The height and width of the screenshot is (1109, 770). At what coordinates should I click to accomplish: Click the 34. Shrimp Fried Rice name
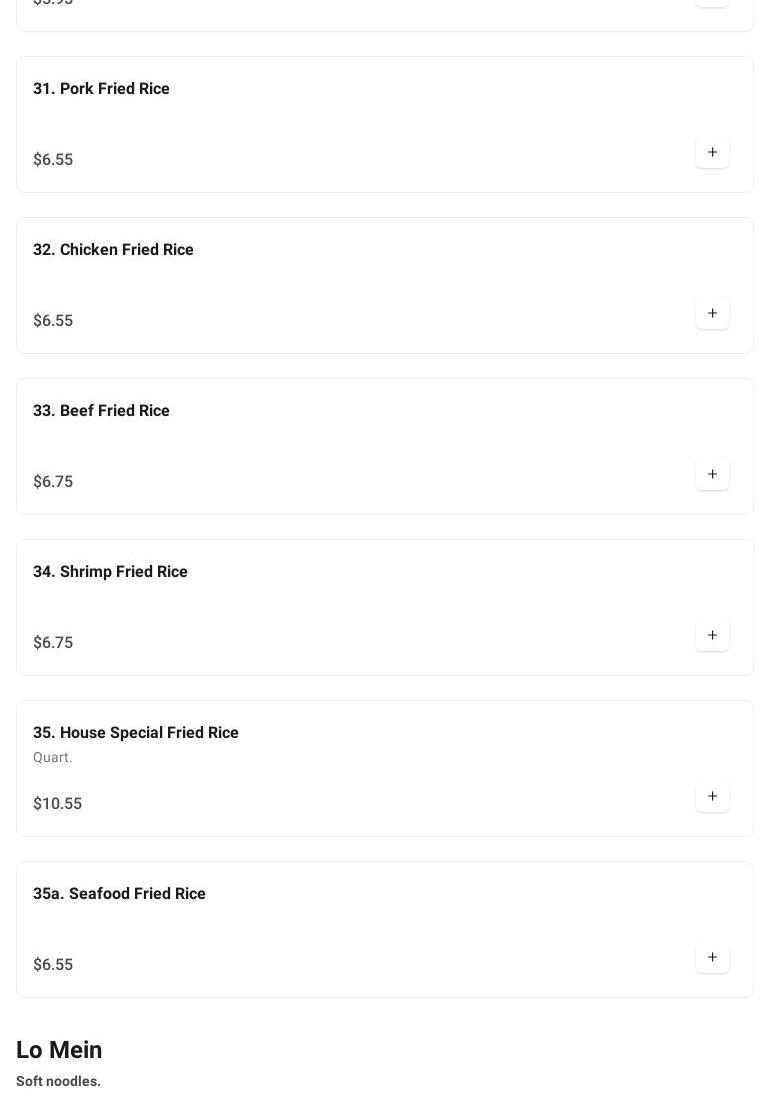coord(110,572)
